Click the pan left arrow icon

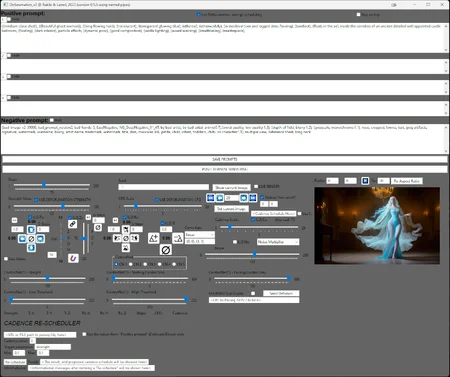click(22, 239)
